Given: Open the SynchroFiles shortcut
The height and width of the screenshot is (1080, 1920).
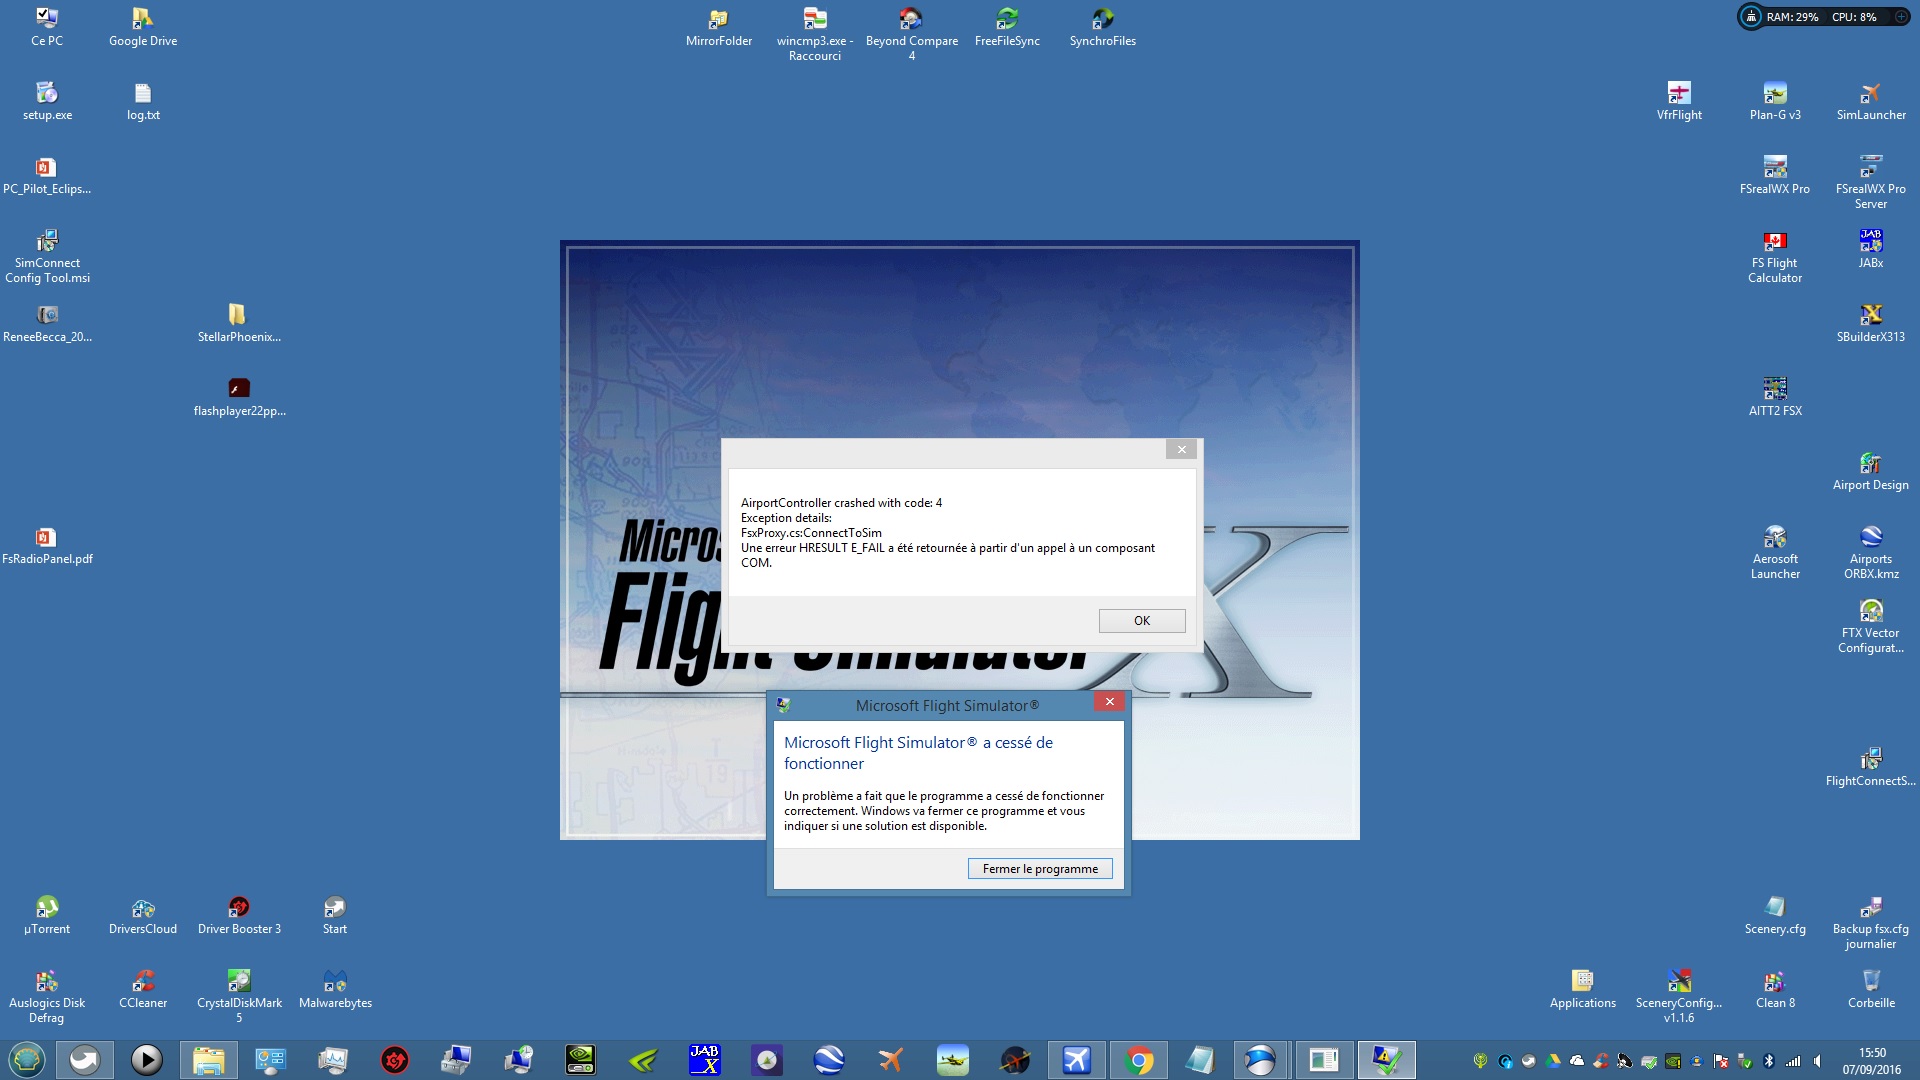Looking at the screenshot, I should point(1103,27).
